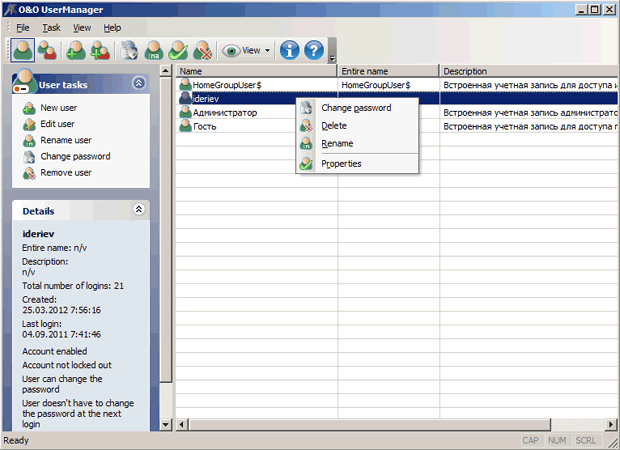
Task: Select the Users view toolbar icon
Action: 23,50
